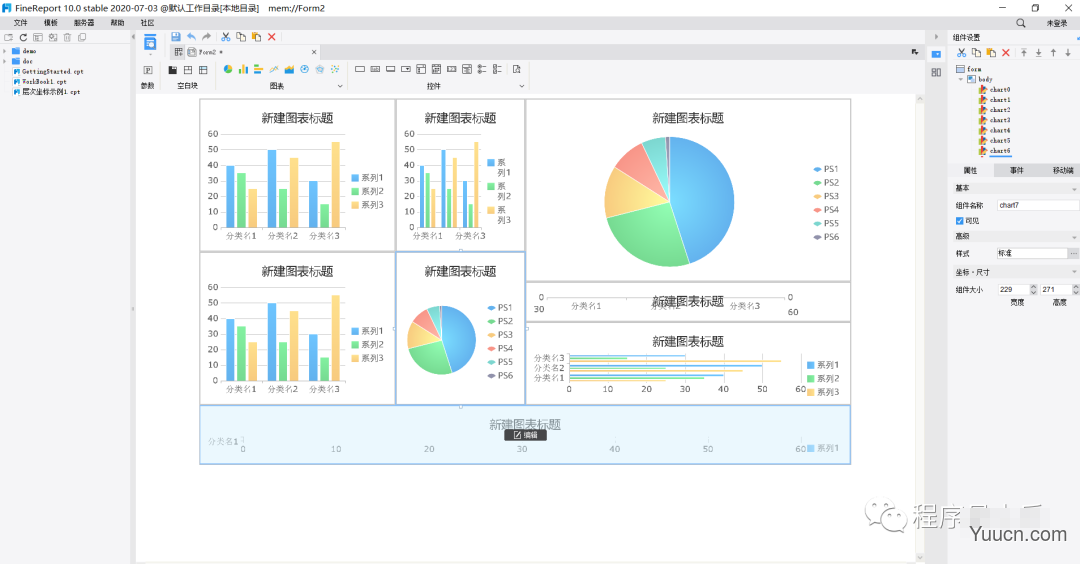Image resolution: width=1080 pixels, height=564 pixels.
Task: Click the parameter panel P icon
Action: 147,70
